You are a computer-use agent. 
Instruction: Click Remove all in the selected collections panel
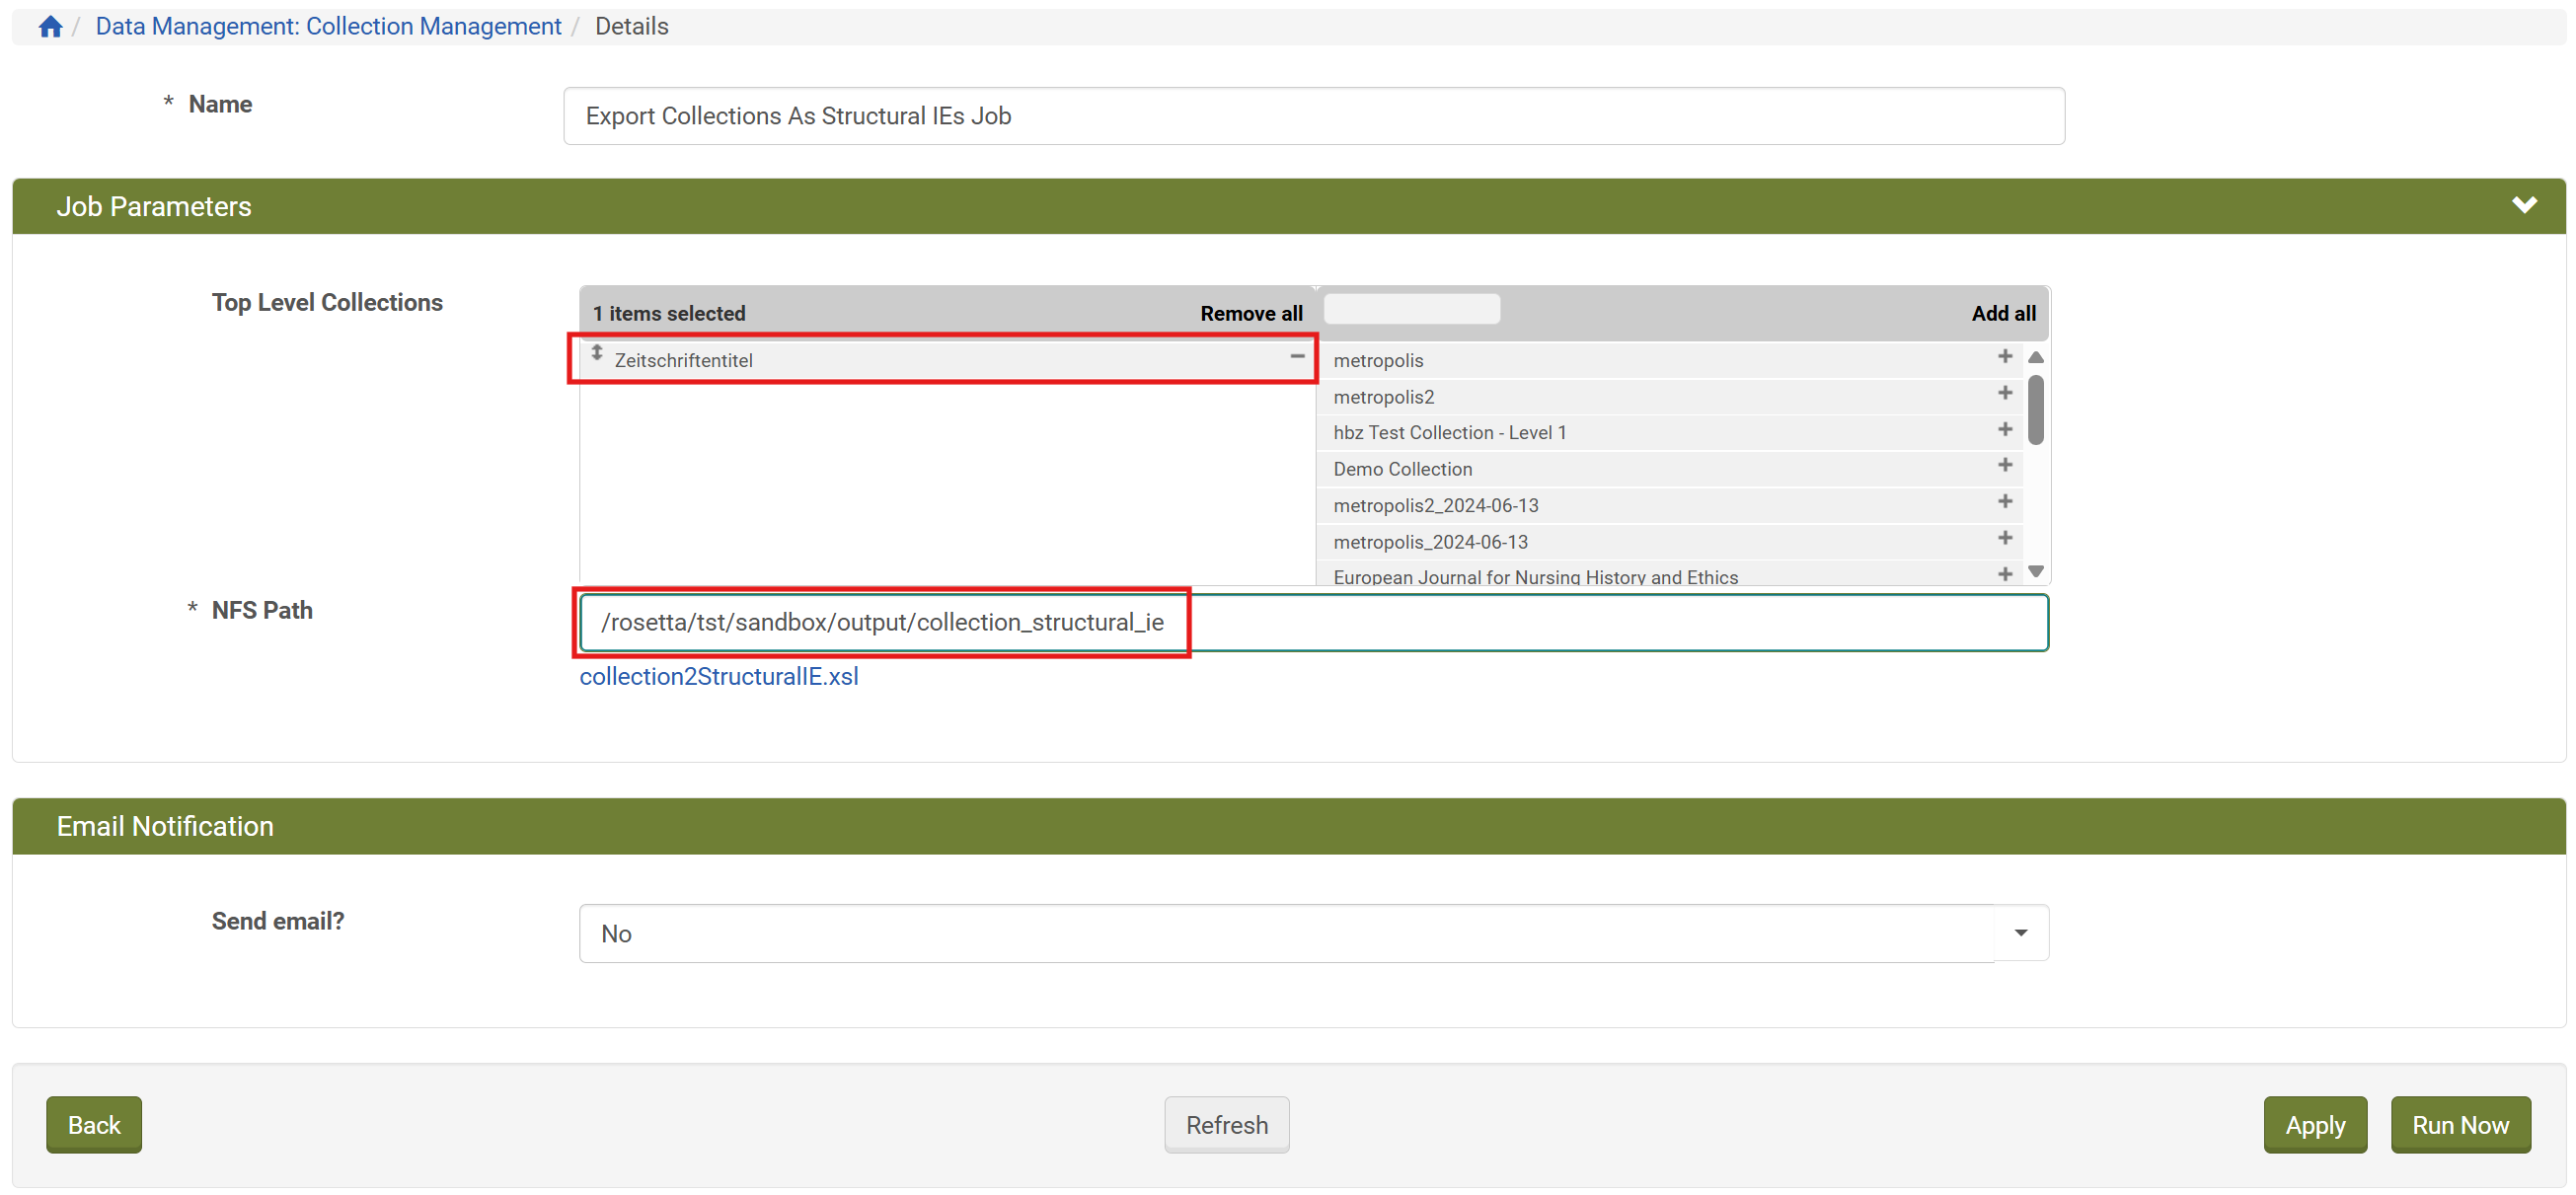1251,313
